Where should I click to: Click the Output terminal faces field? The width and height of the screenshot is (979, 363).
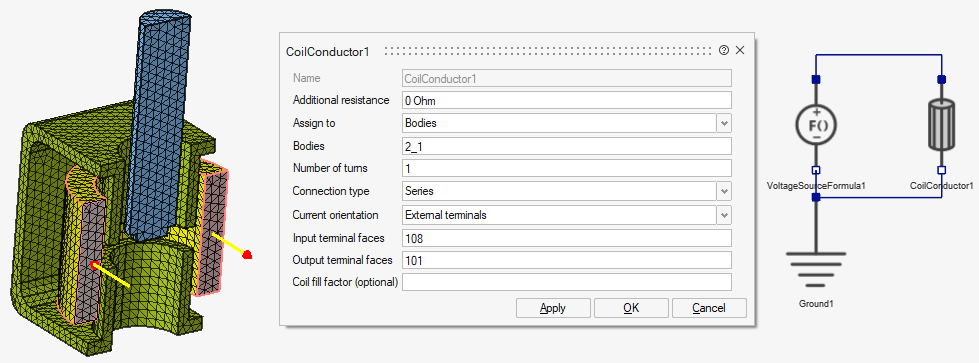tap(566, 260)
